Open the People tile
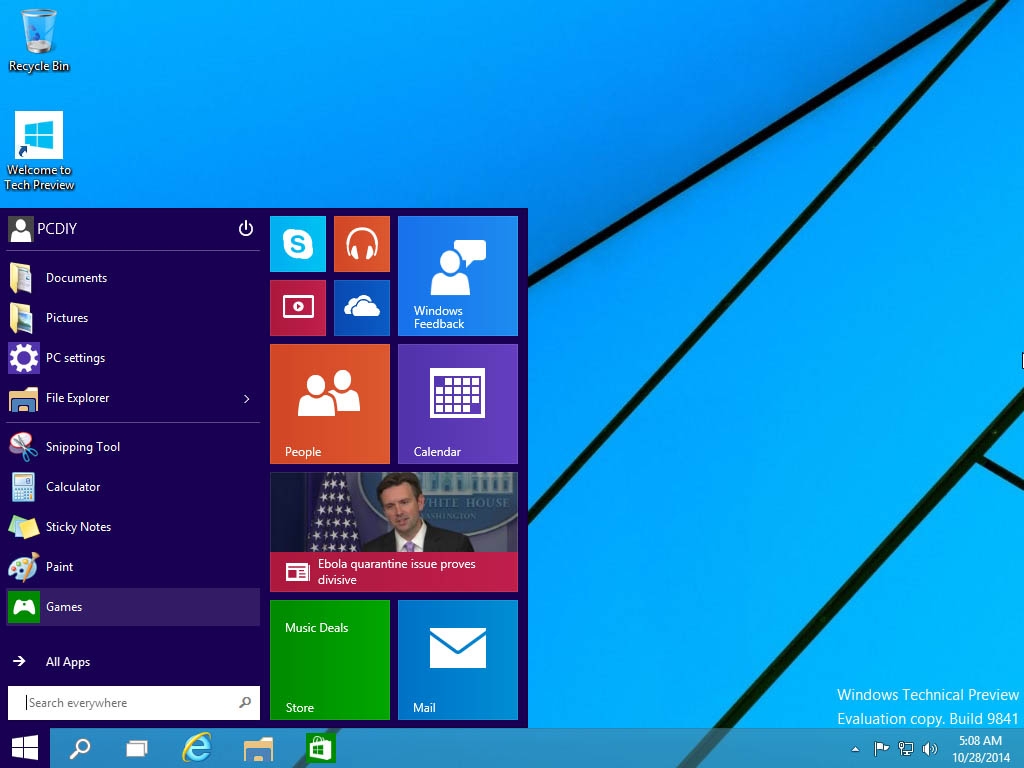The height and width of the screenshot is (768, 1024). (330, 404)
